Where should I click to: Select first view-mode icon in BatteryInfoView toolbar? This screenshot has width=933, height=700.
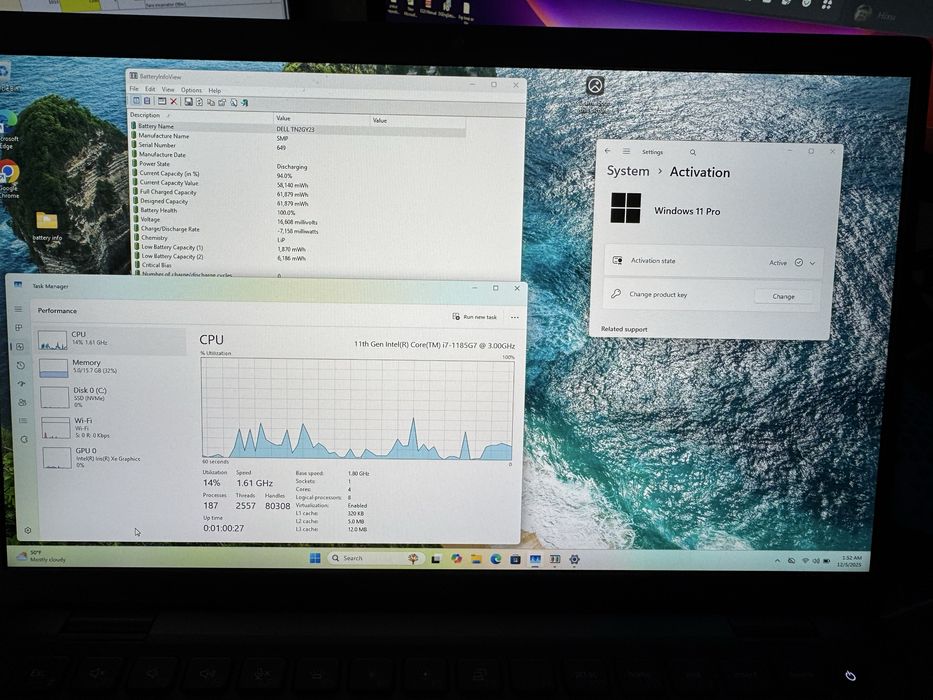click(x=137, y=101)
